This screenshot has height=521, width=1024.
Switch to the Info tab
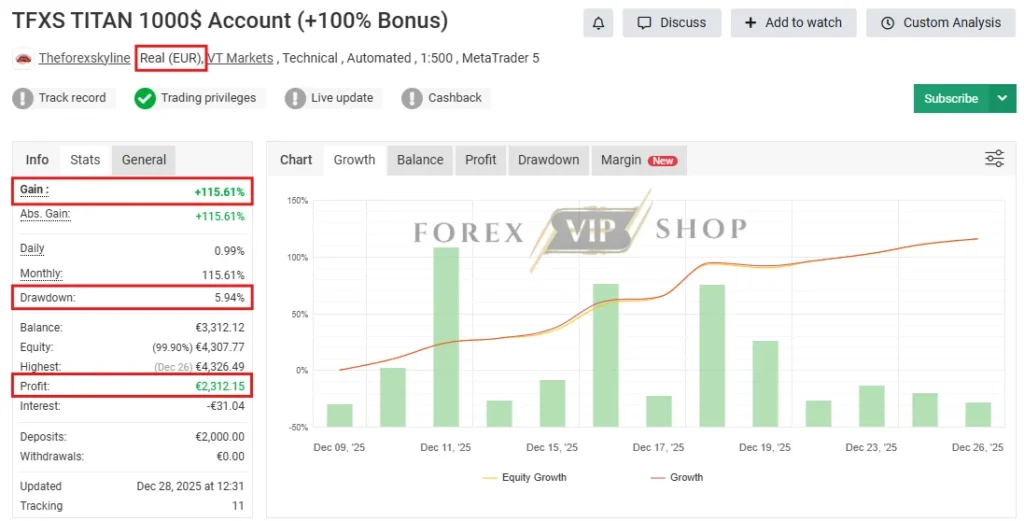37,160
